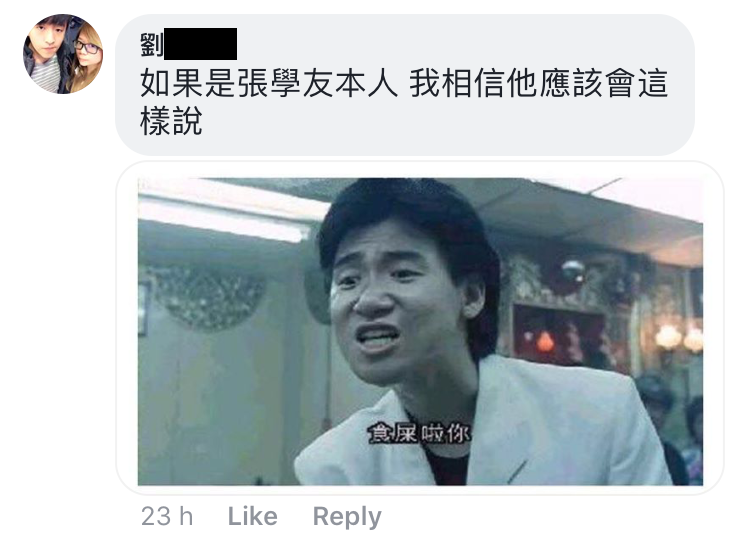
Task: Open the attached movie still image
Action: (420, 331)
